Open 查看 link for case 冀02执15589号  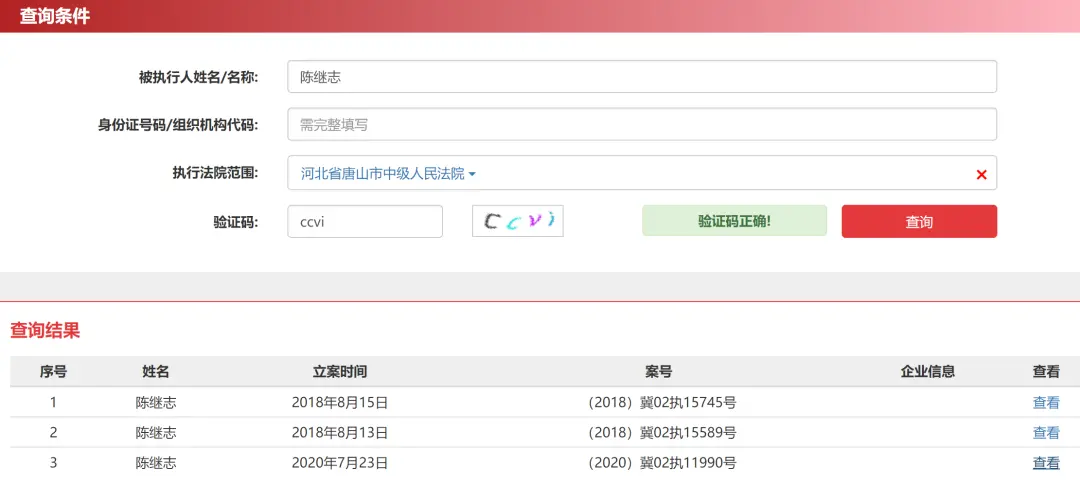click(x=1046, y=433)
